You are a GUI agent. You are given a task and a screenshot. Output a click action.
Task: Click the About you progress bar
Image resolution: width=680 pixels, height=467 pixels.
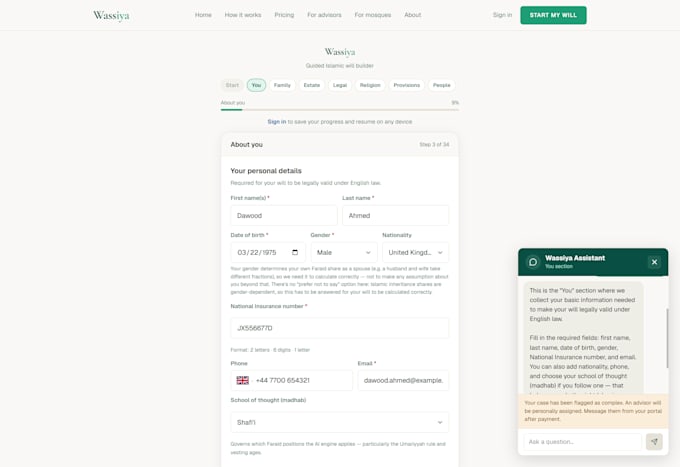340,110
